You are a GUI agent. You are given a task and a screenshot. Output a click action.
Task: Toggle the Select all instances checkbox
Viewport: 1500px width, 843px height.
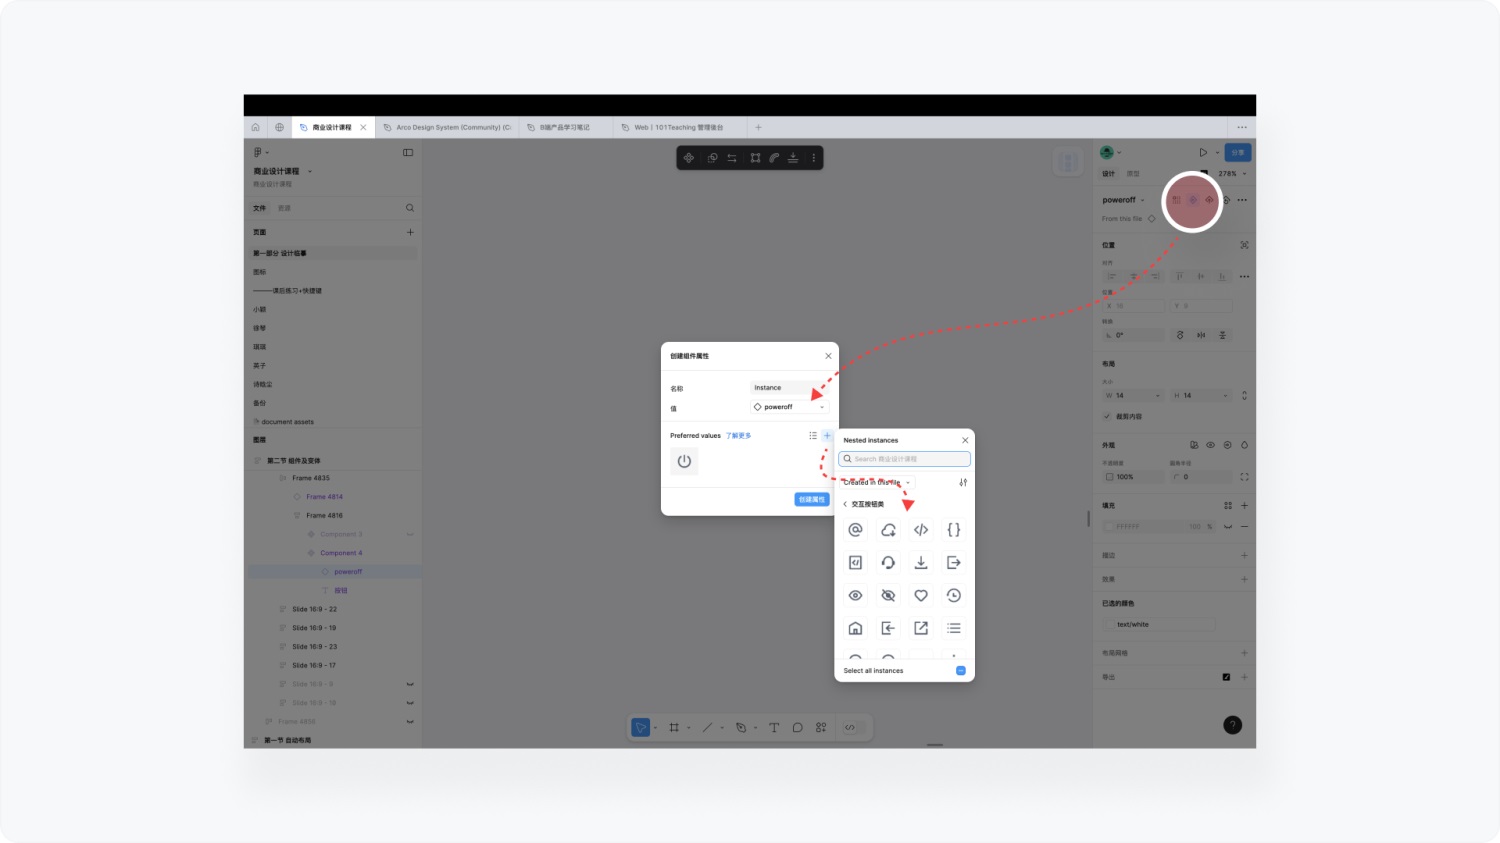(960, 671)
